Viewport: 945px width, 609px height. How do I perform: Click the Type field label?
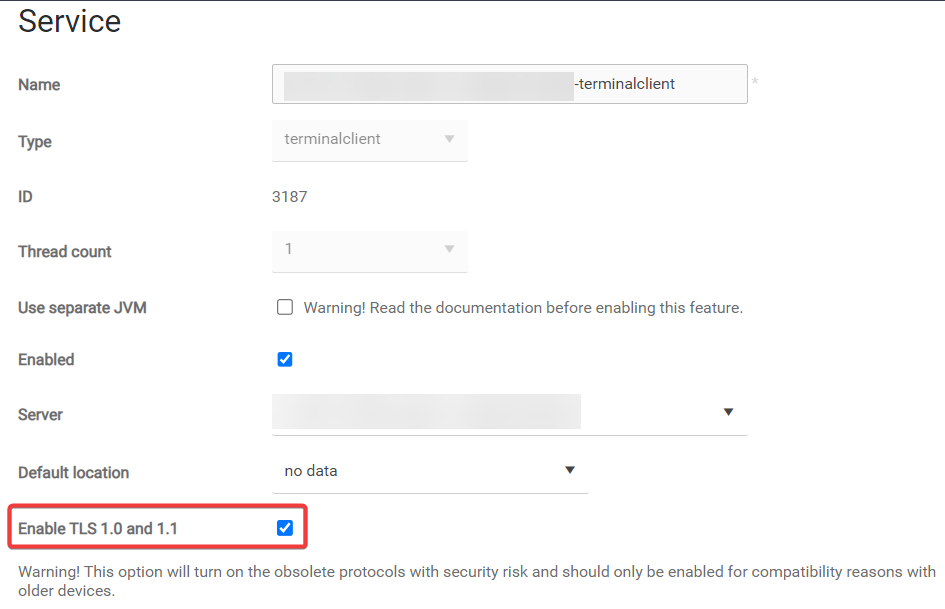tap(35, 142)
